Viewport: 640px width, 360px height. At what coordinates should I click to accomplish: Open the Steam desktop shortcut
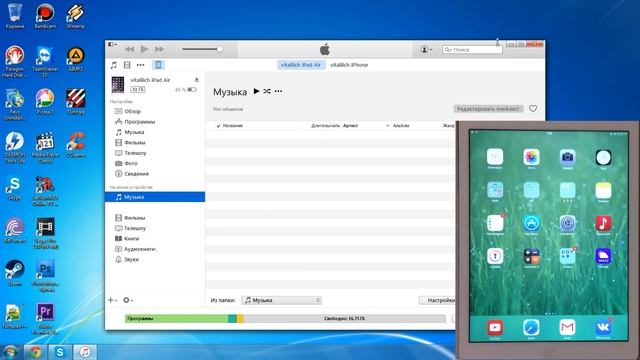point(15,273)
